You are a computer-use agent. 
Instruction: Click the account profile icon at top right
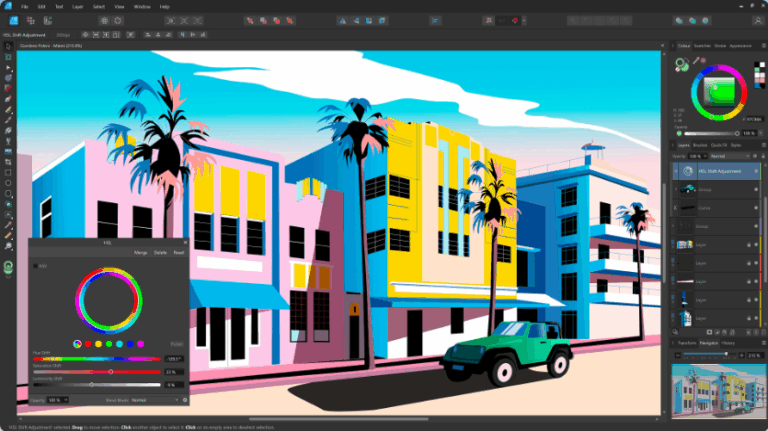pos(758,21)
